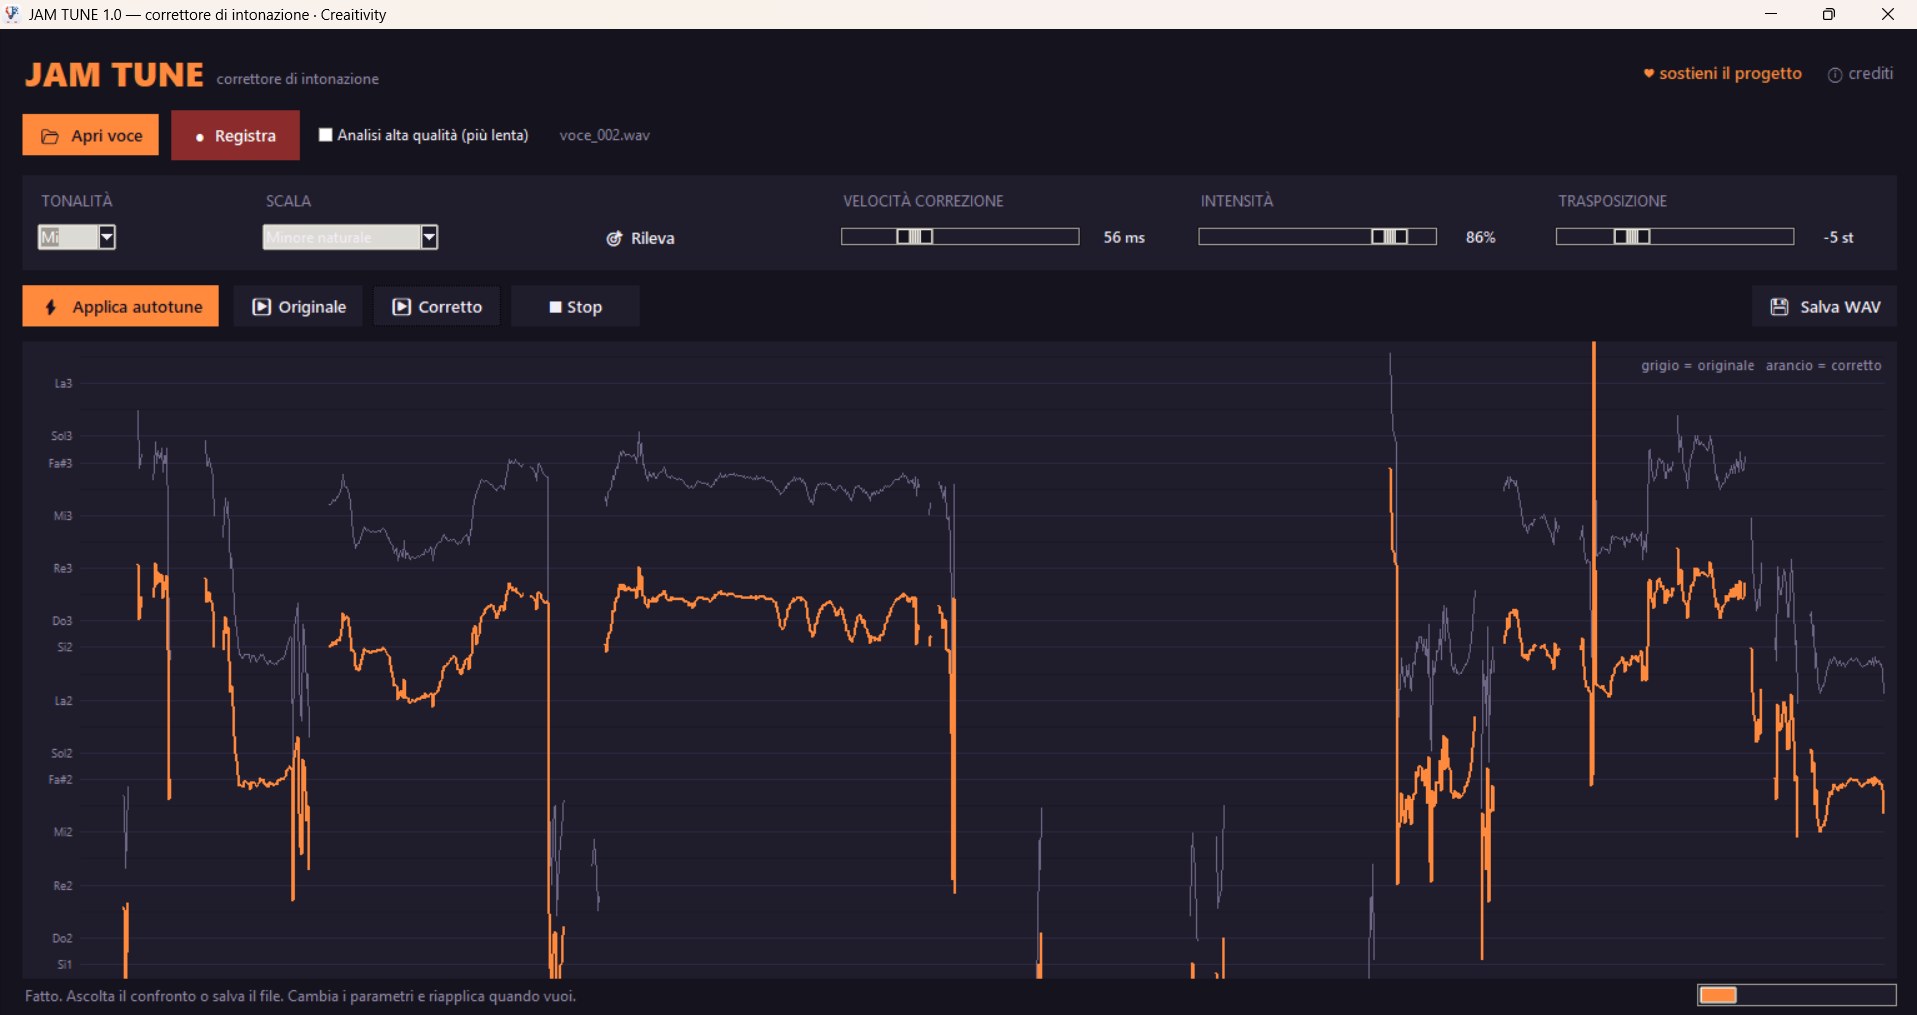This screenshot has width=1917, height=1015.
Task: Click the Fa#2 pitch axis label
Action: 60,780
